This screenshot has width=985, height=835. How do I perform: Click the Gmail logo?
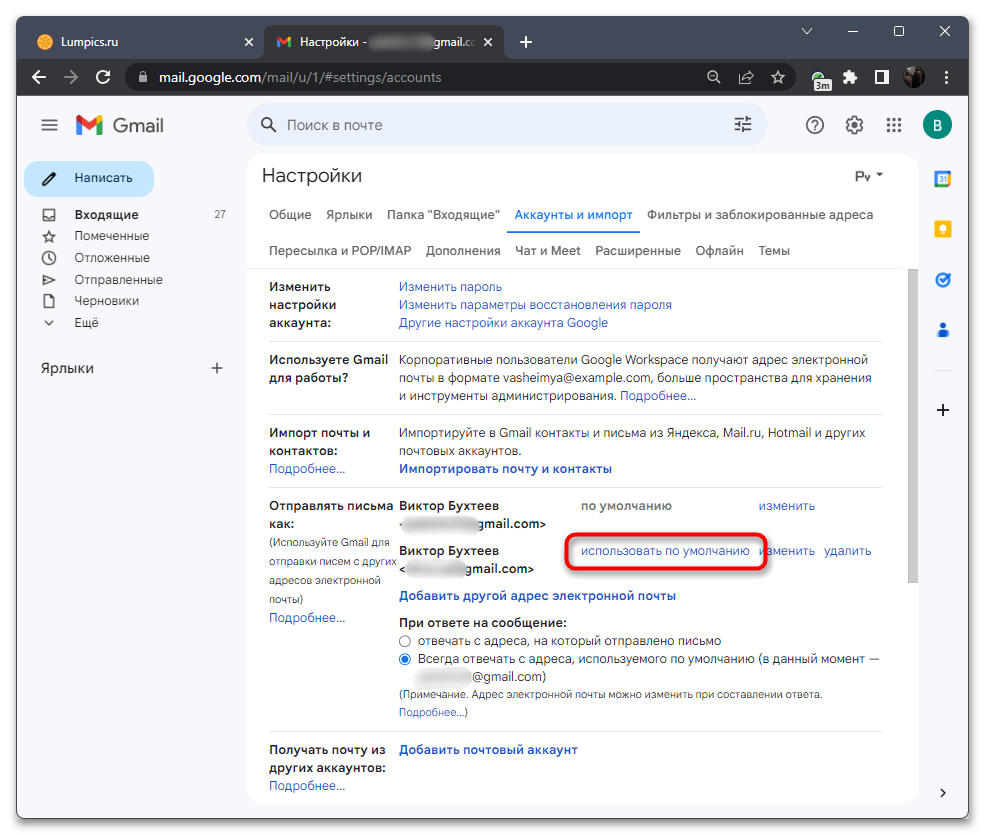click(x=119, y=125)
